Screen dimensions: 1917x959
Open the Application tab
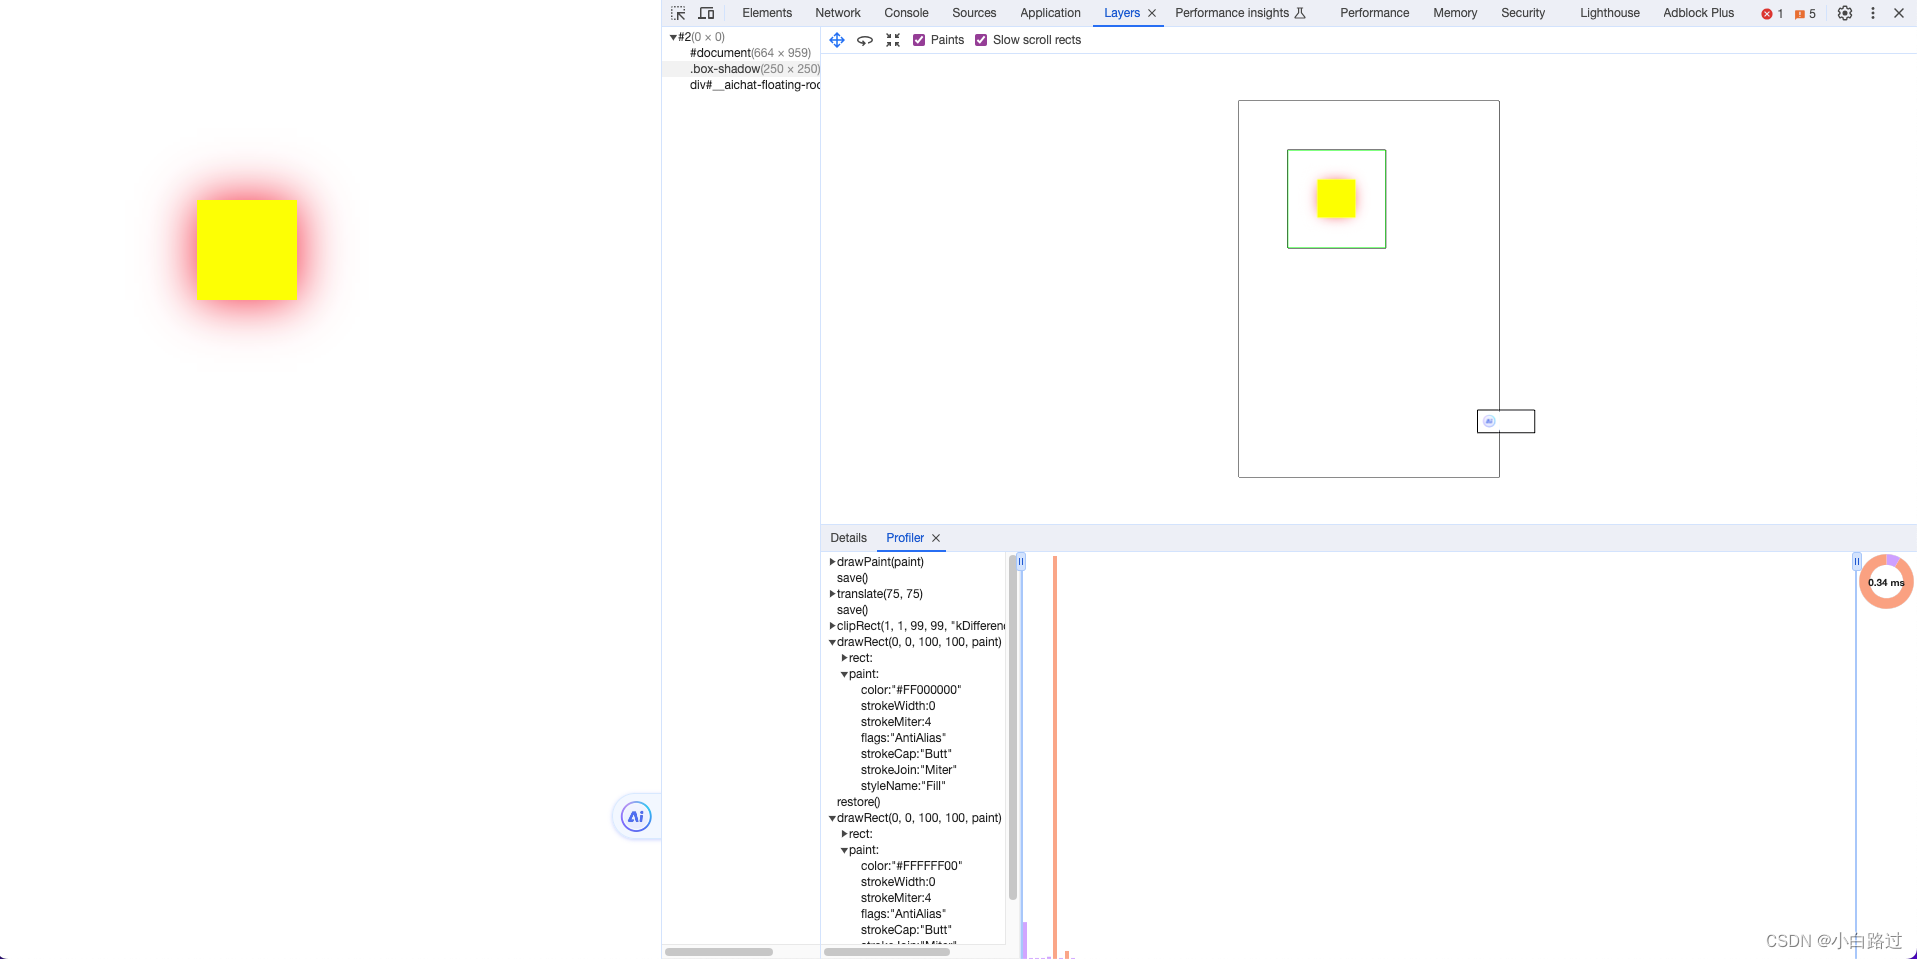pyautogui.click(x=1050, y=13)
